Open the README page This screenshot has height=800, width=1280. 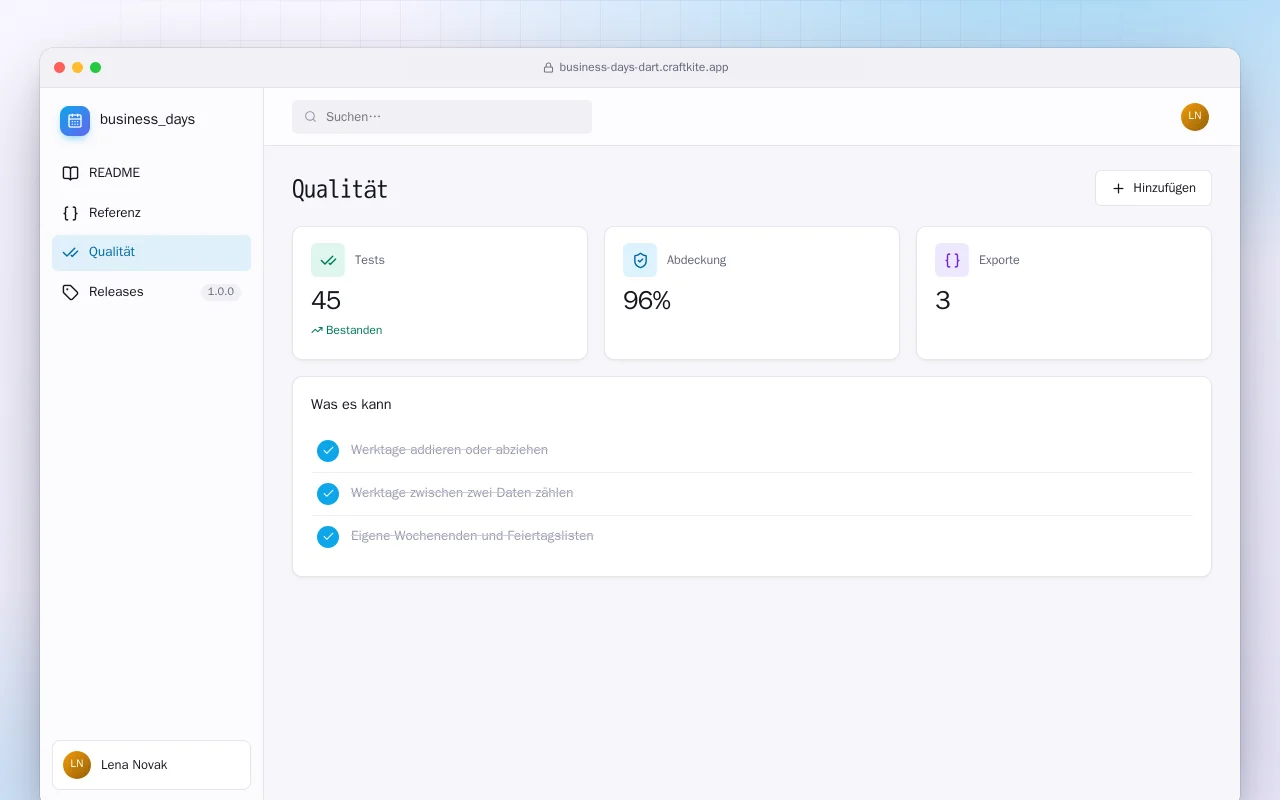[x=151, y=173]
